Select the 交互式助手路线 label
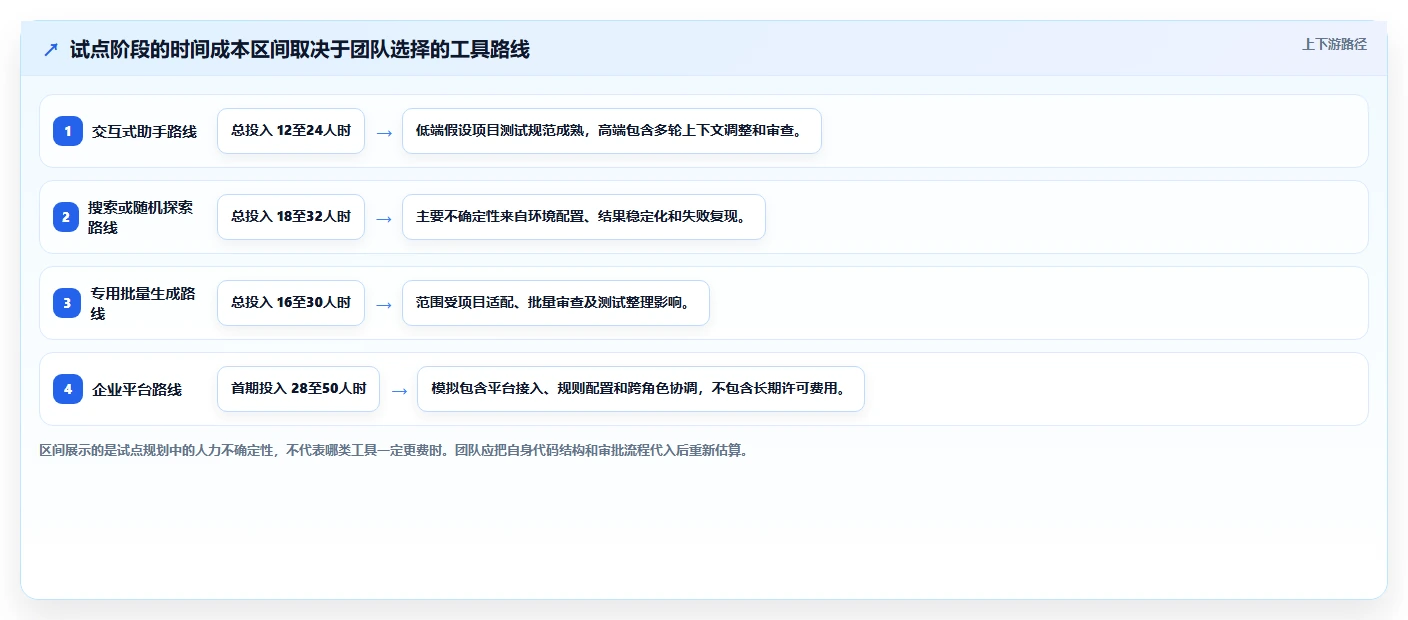 [145, 131]
